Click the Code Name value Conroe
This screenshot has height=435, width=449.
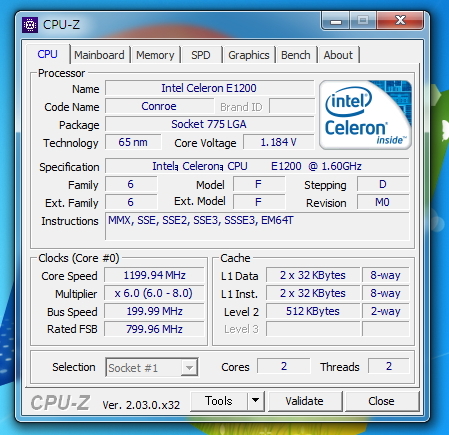pyautogui.click(x=159, y=106)
